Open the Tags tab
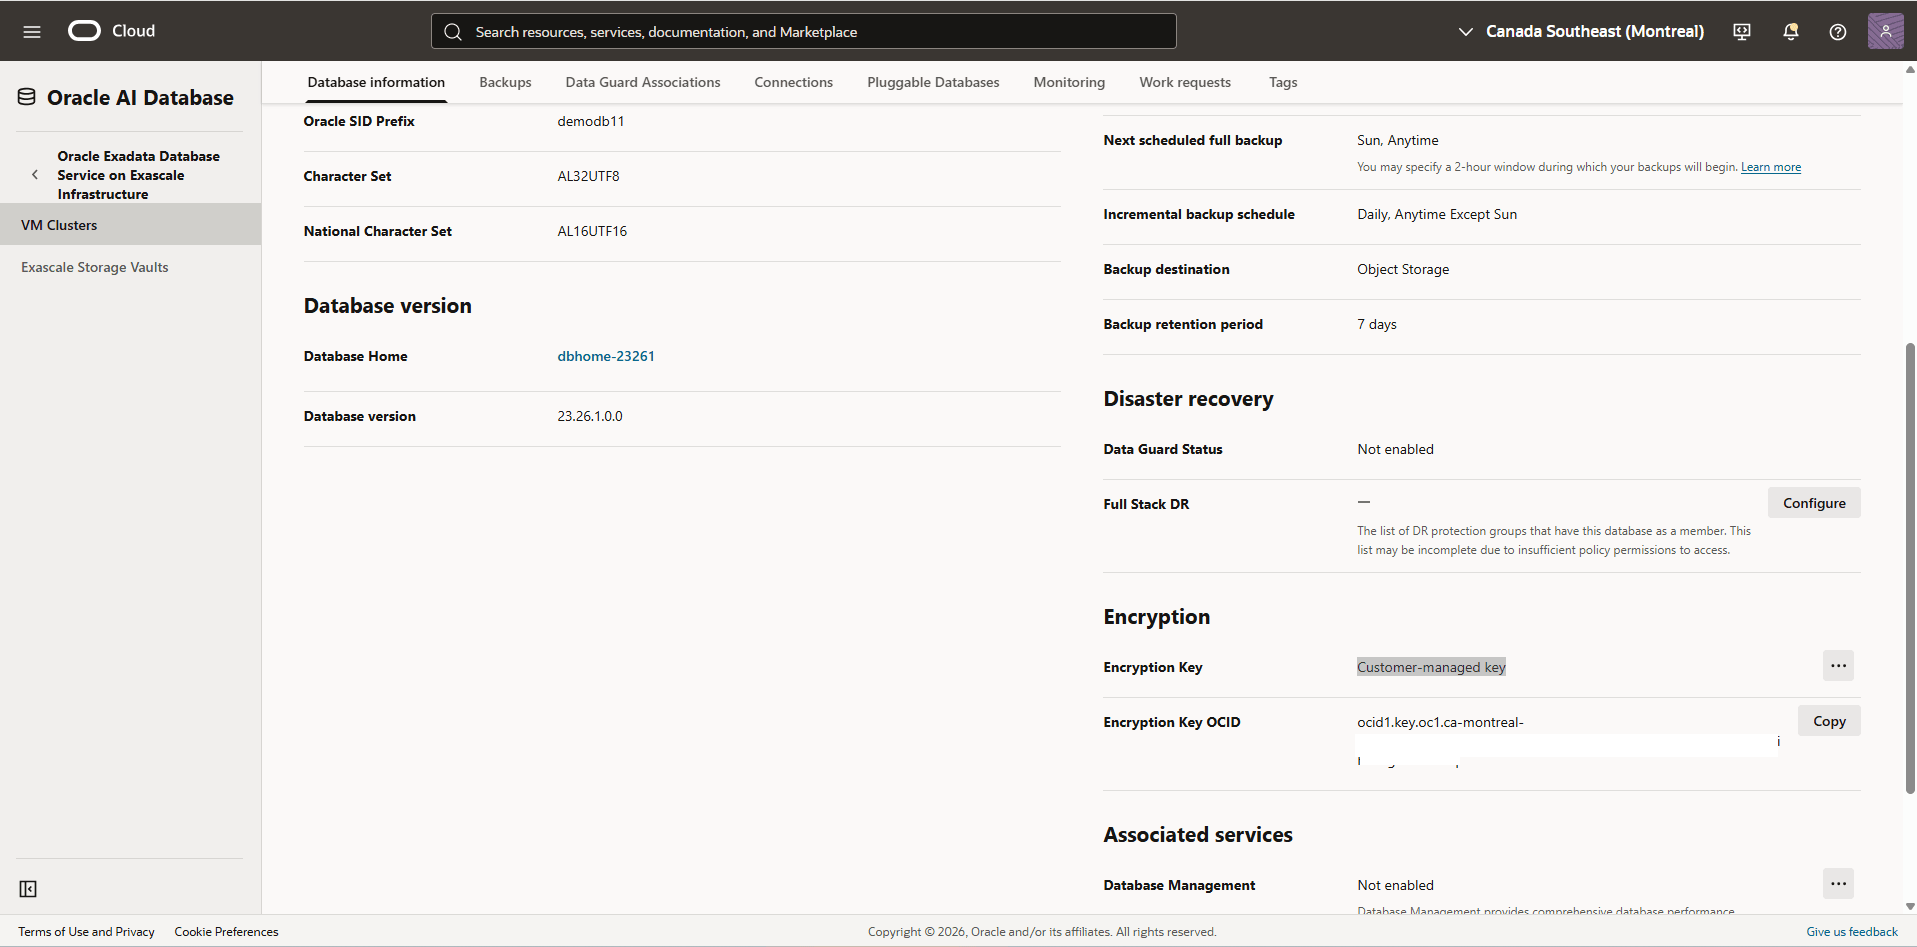Viewport: 1917px width, 947px height. (1283, 83)
